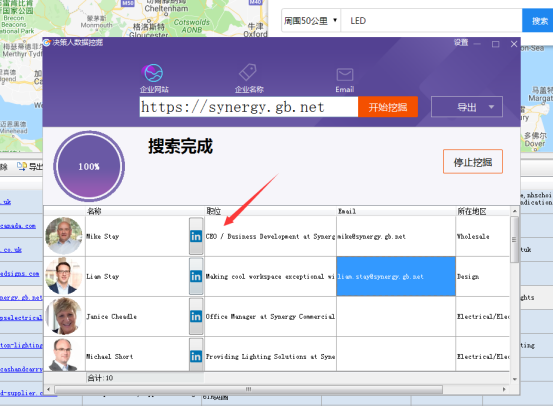Screen dimensions: 554x407
Task: Click the Design region cell
Action: pos(483,276)
